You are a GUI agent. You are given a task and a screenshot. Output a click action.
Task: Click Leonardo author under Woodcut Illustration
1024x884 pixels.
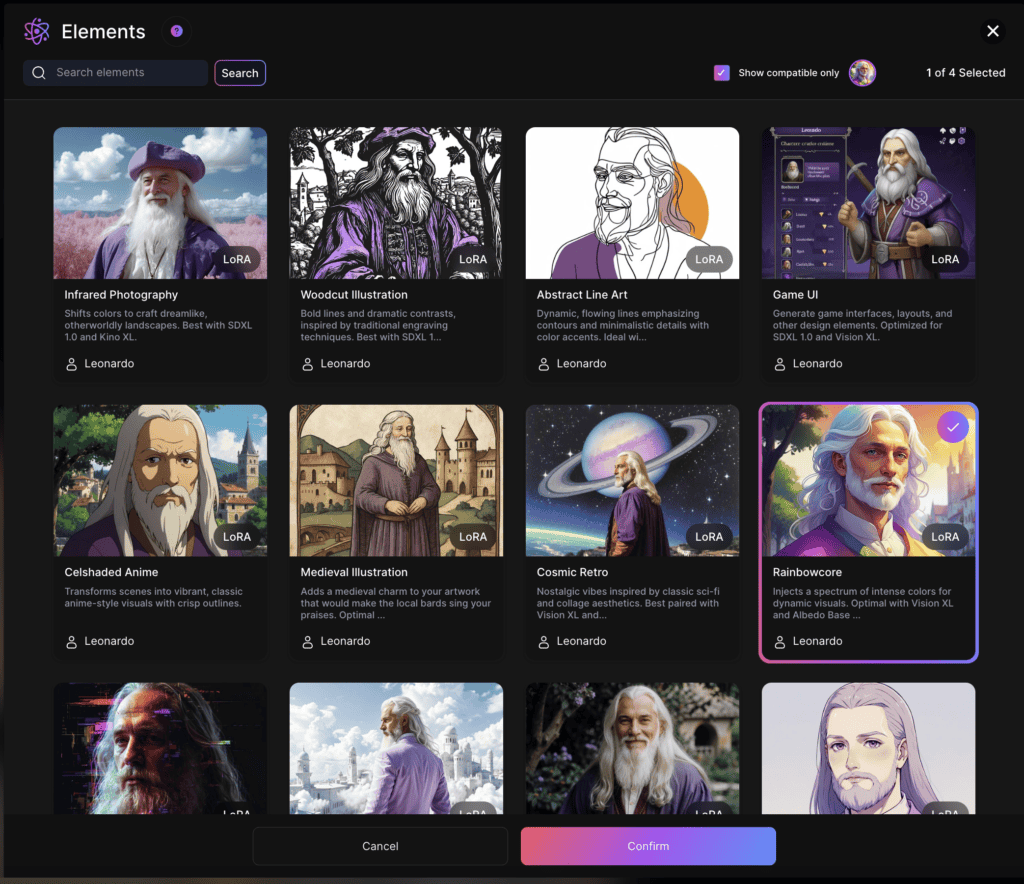[336, 364]
